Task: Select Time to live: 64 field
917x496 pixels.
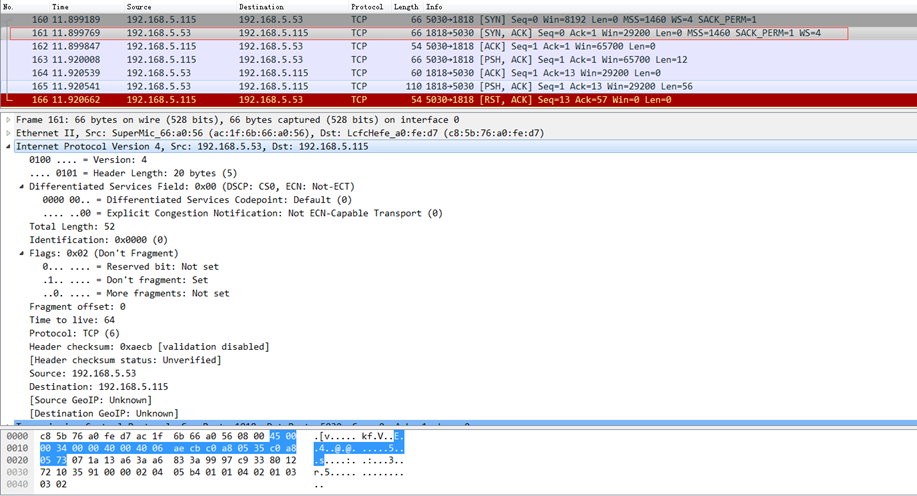Action: pos(72,320)
